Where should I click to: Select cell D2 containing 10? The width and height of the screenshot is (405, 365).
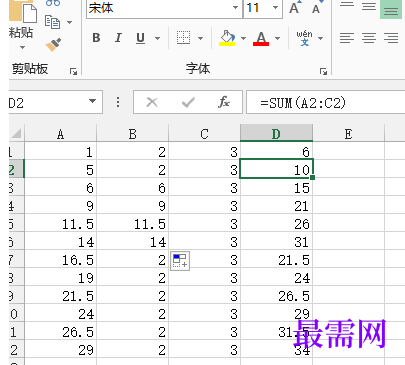pos(276,169)
